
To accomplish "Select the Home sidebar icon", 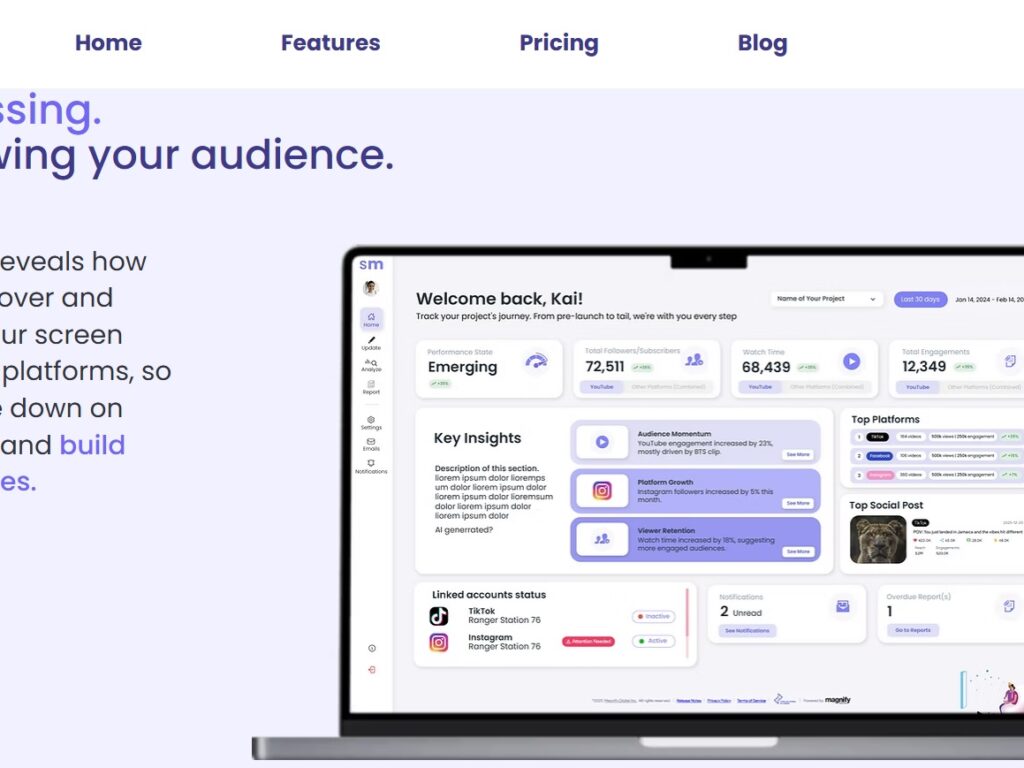I will pyautogui.click(x=371, y=319).
